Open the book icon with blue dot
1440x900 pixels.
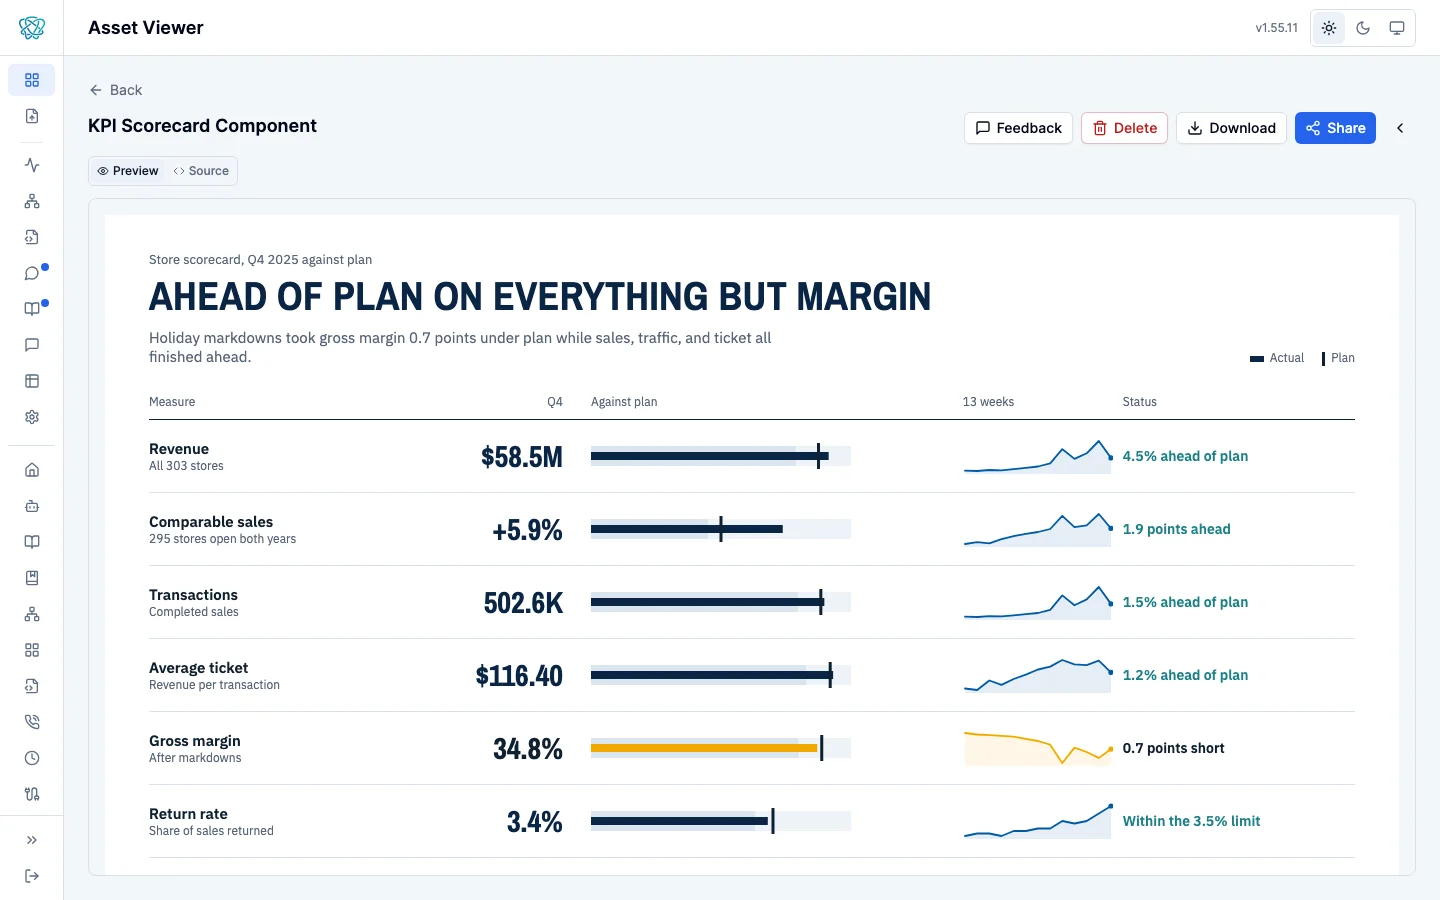pyautogui.click(x=32, y=309)
